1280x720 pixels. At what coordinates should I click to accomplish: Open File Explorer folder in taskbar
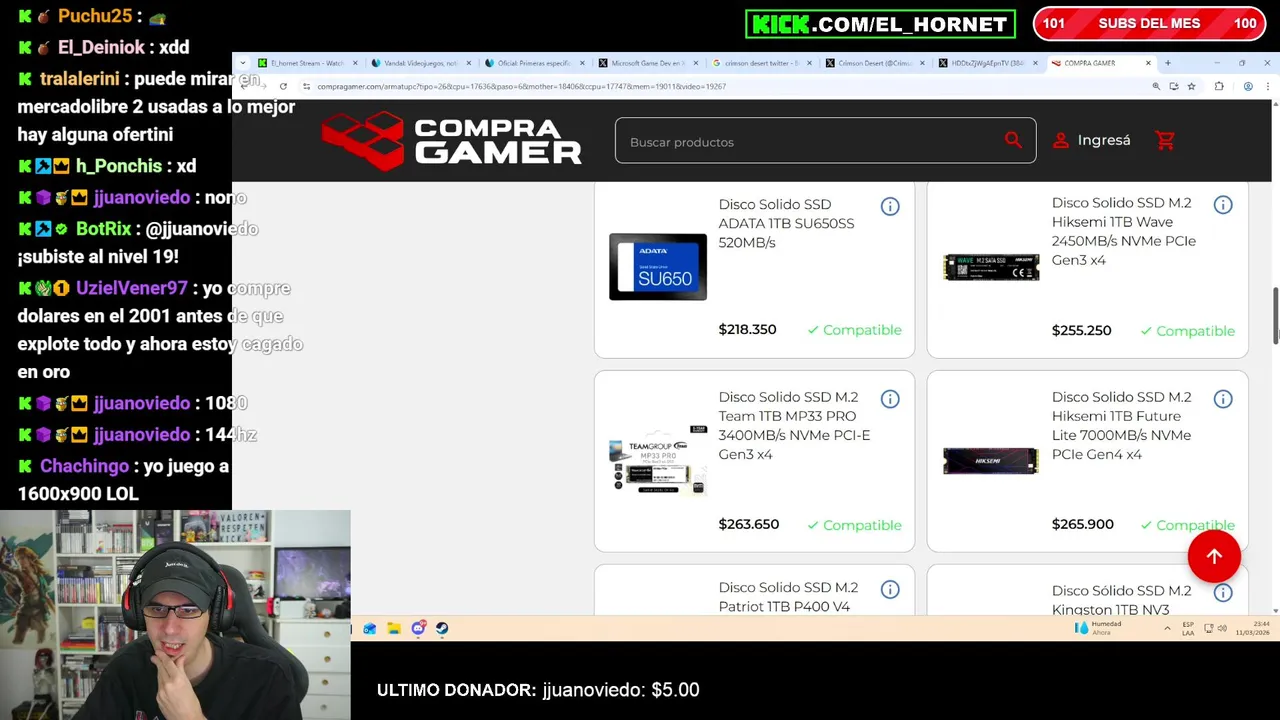[x=394, y=628]
